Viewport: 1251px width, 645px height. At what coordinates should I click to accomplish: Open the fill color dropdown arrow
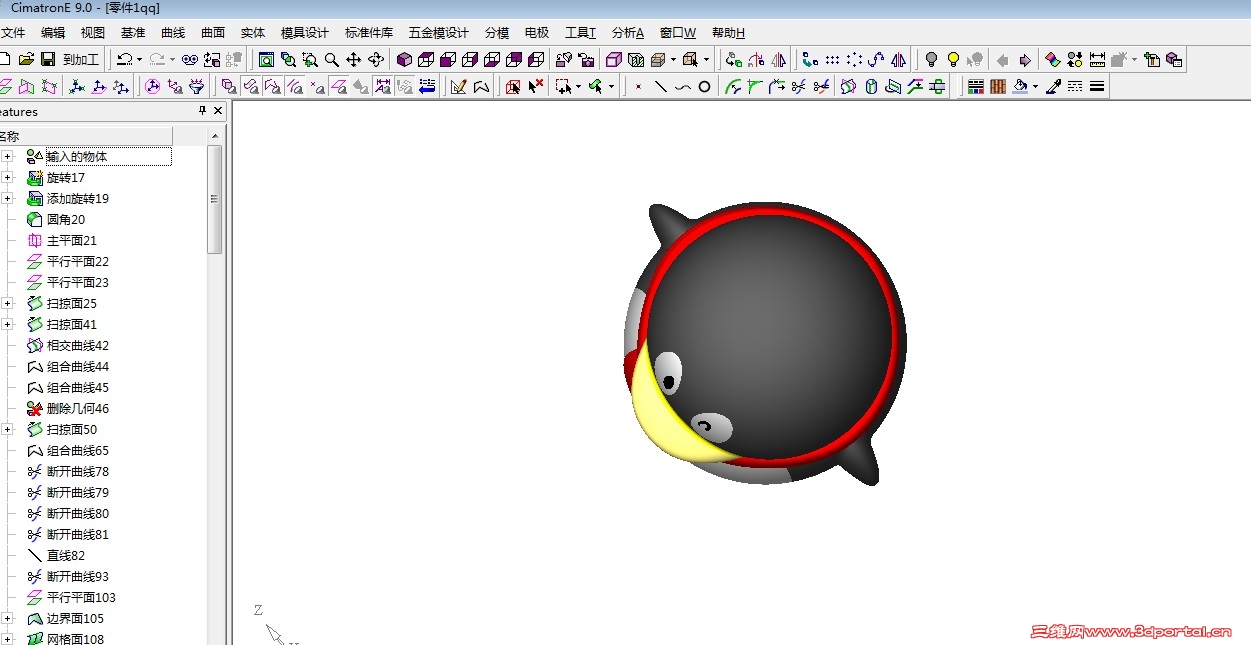click(1035, 87)
